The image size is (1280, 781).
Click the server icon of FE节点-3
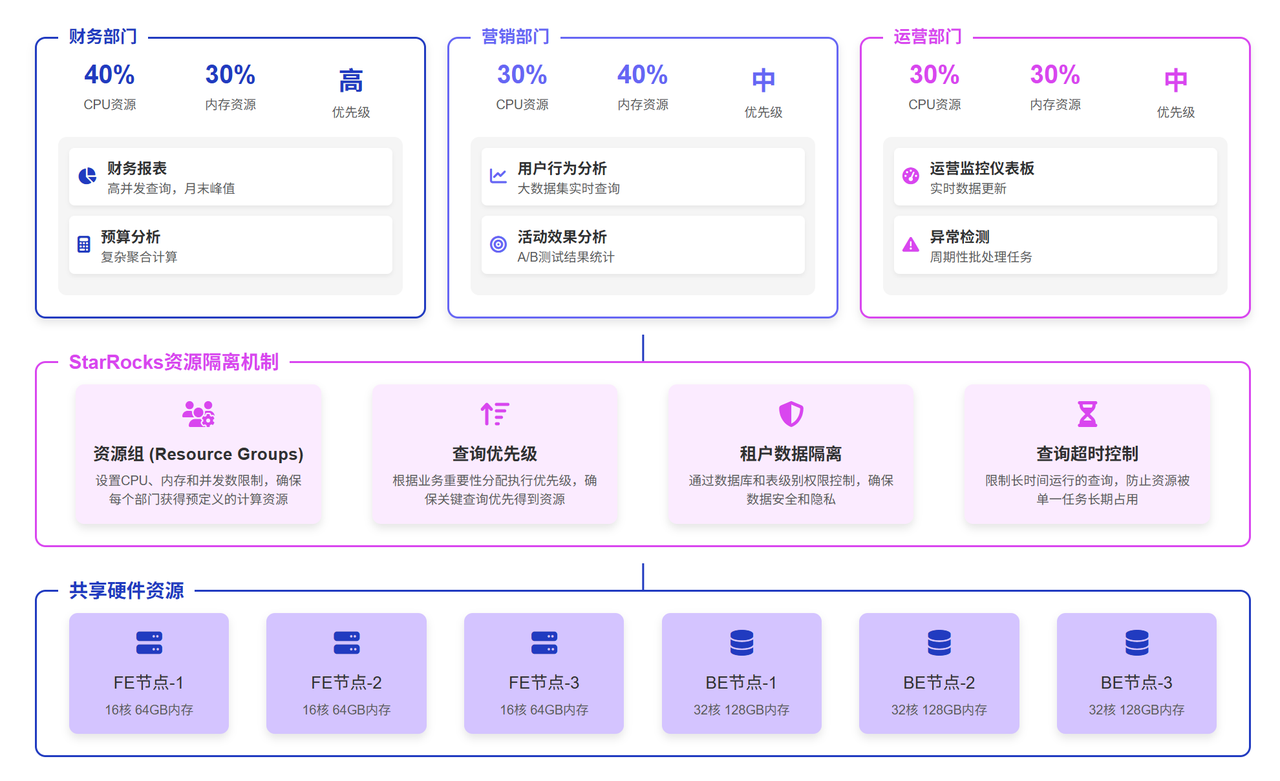tap(544, 643)
